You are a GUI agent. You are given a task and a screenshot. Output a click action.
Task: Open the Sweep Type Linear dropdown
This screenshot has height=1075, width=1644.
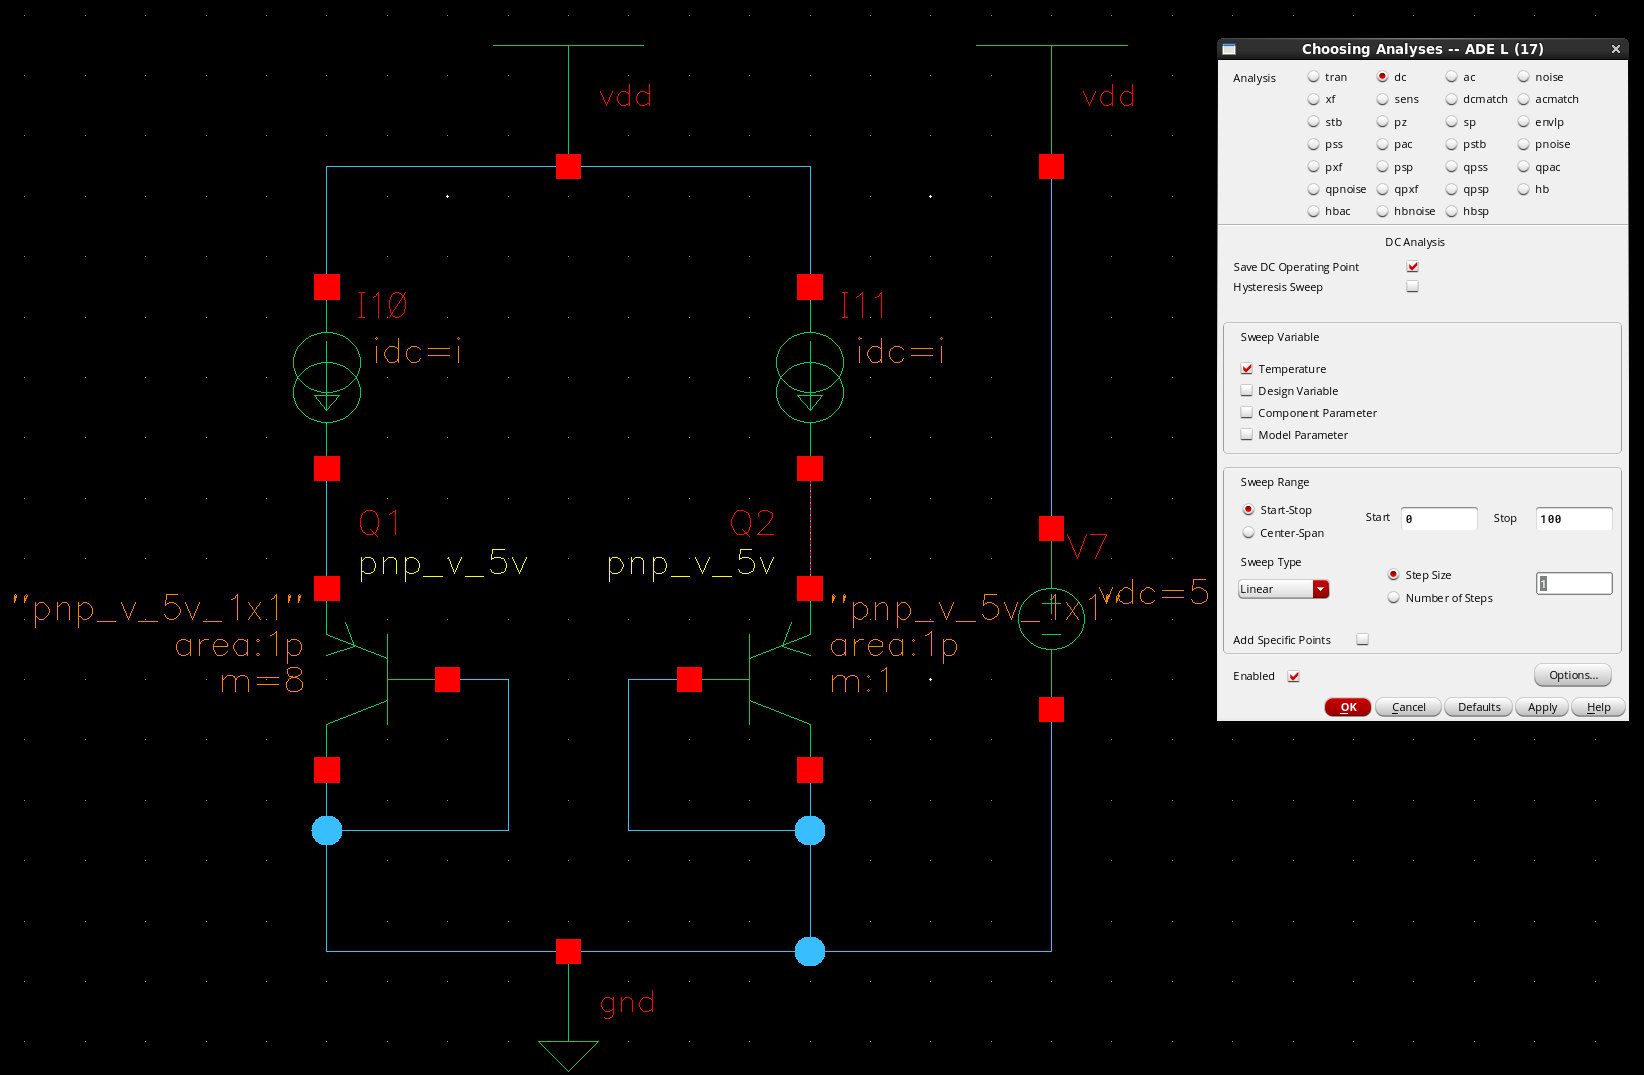pos(1283,589)
